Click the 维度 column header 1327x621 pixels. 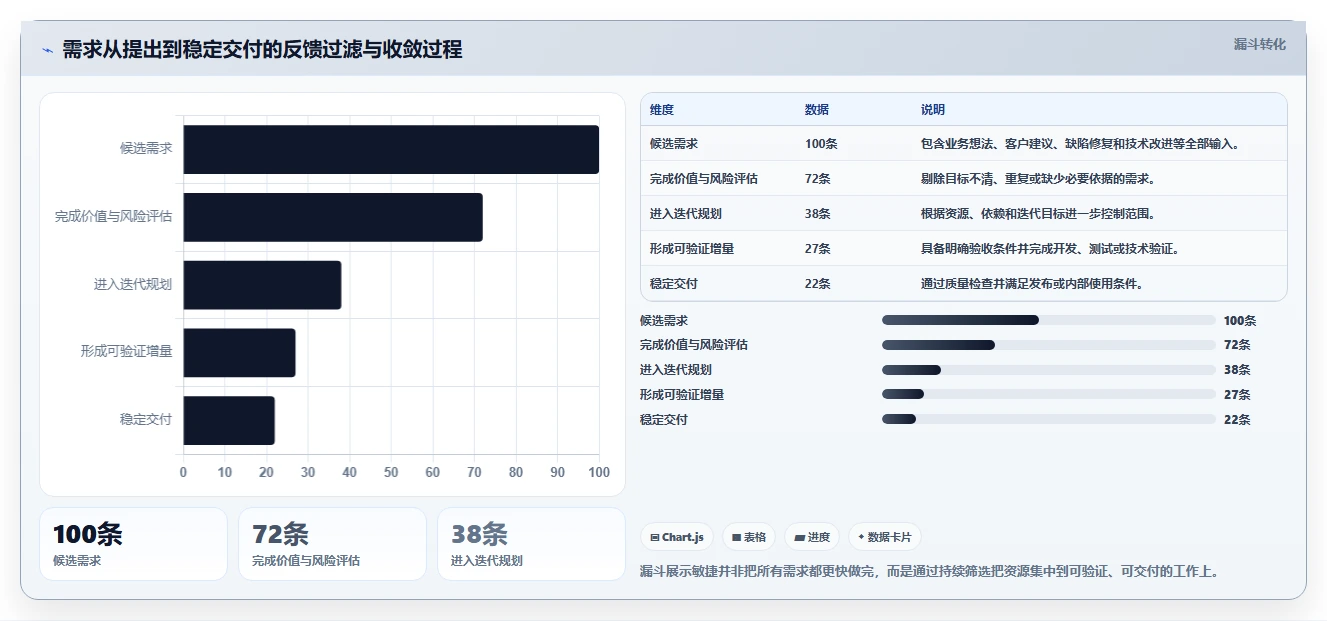[662, 110]
